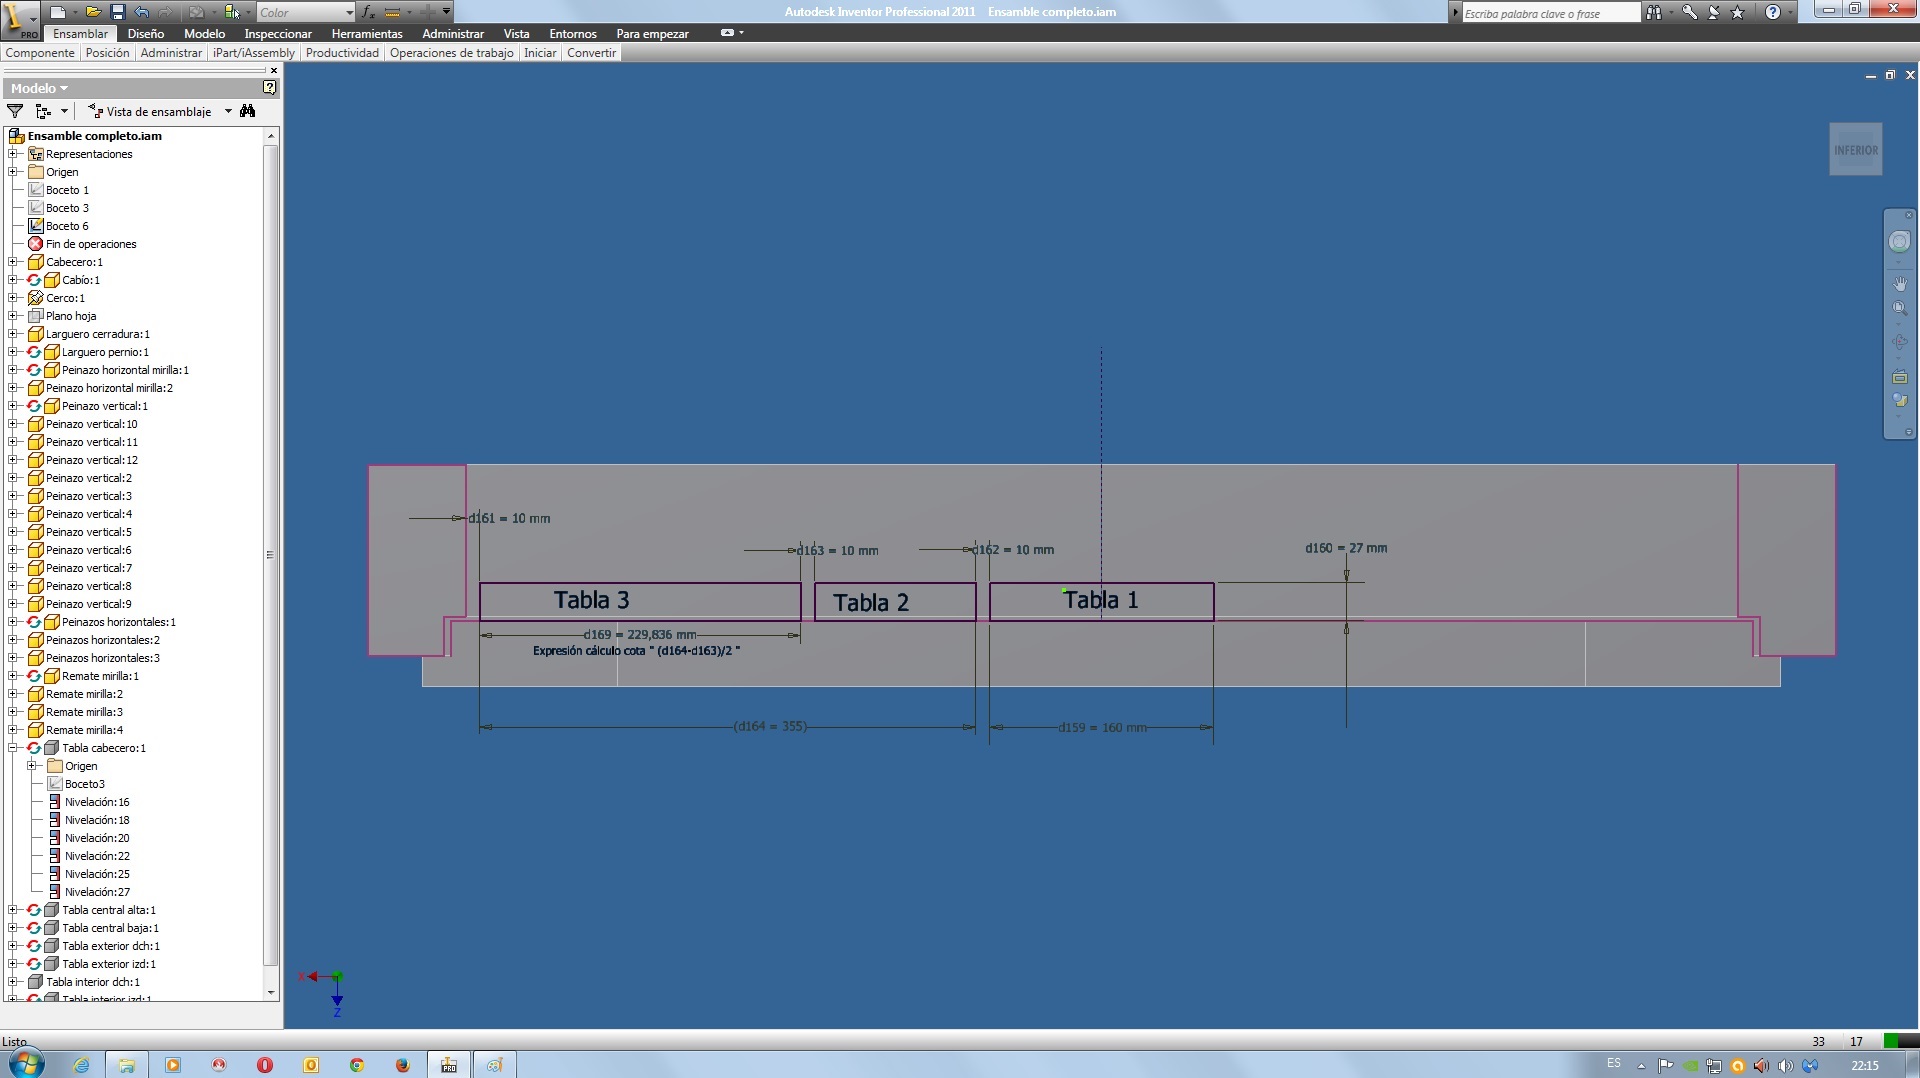
Task: Open the Operaciones de trabajo panel
Action: [452, 53]
